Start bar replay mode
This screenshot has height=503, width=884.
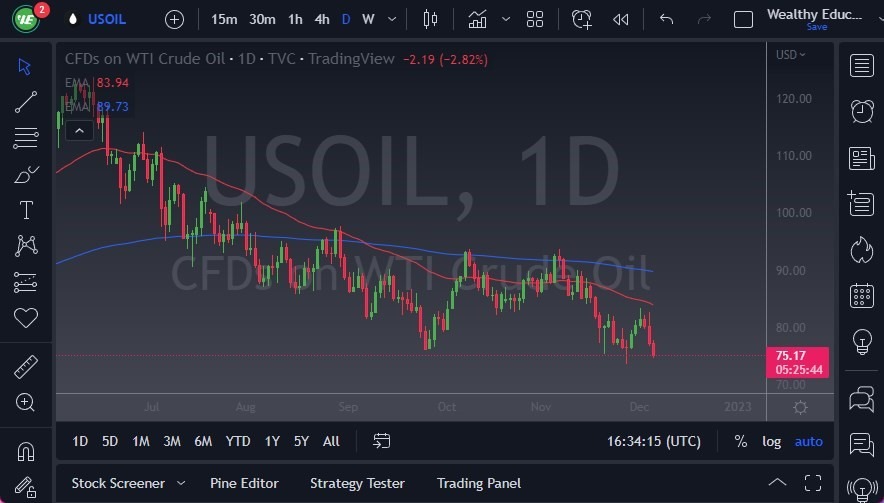(620, 20)
